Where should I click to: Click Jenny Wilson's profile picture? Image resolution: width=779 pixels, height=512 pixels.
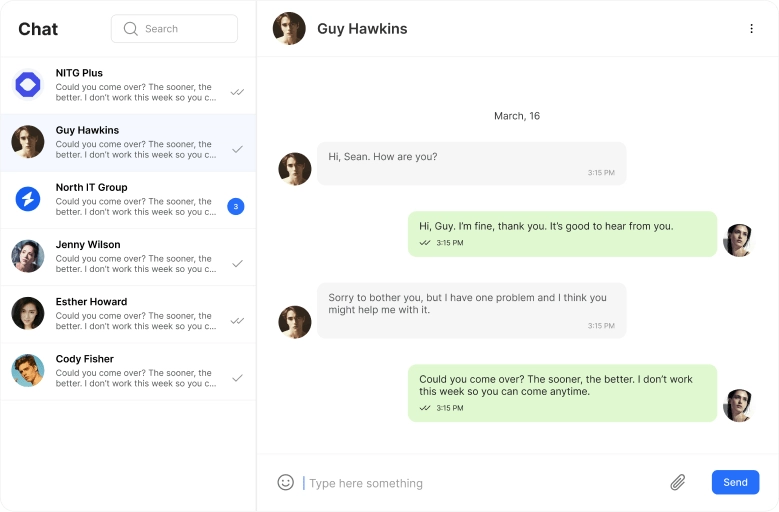click(28, 256)
